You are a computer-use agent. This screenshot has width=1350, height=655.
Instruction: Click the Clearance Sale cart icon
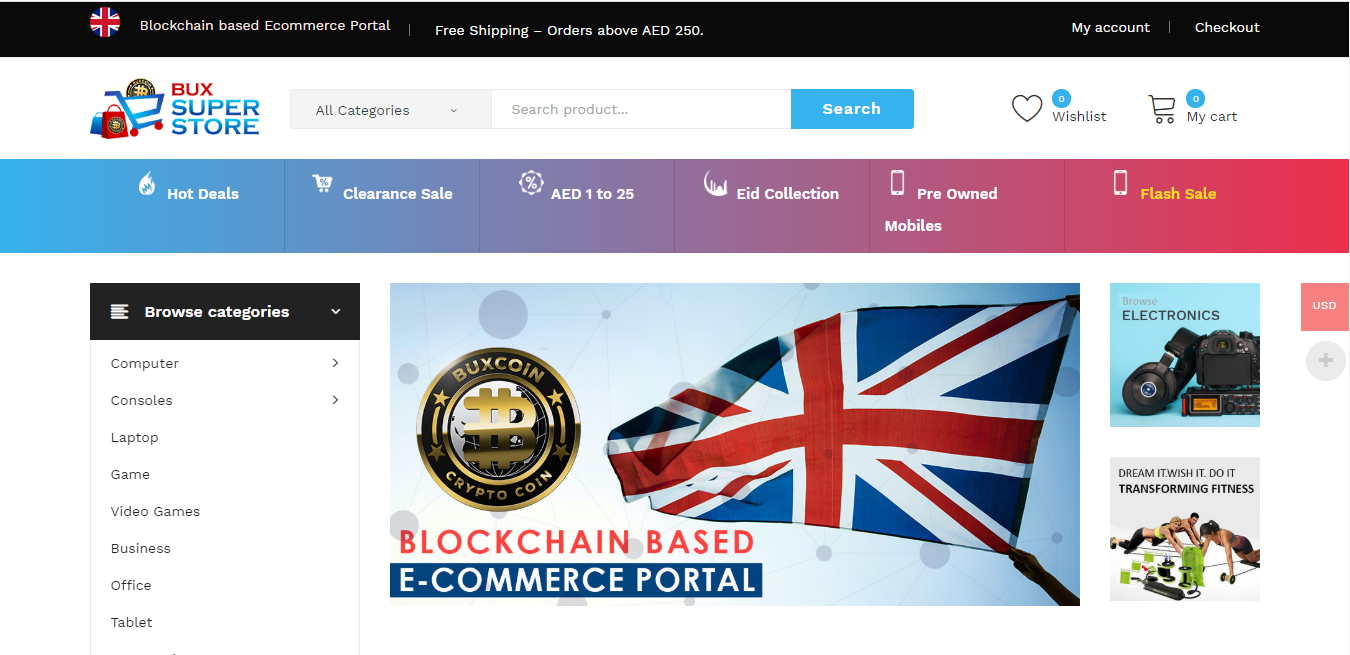coord(322,183)
